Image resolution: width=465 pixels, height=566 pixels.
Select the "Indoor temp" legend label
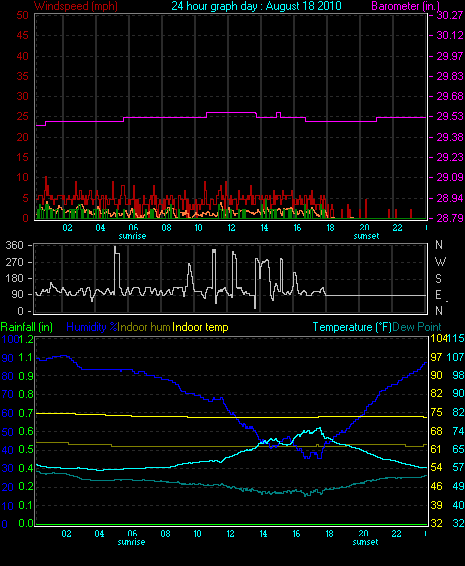point(200,327)
